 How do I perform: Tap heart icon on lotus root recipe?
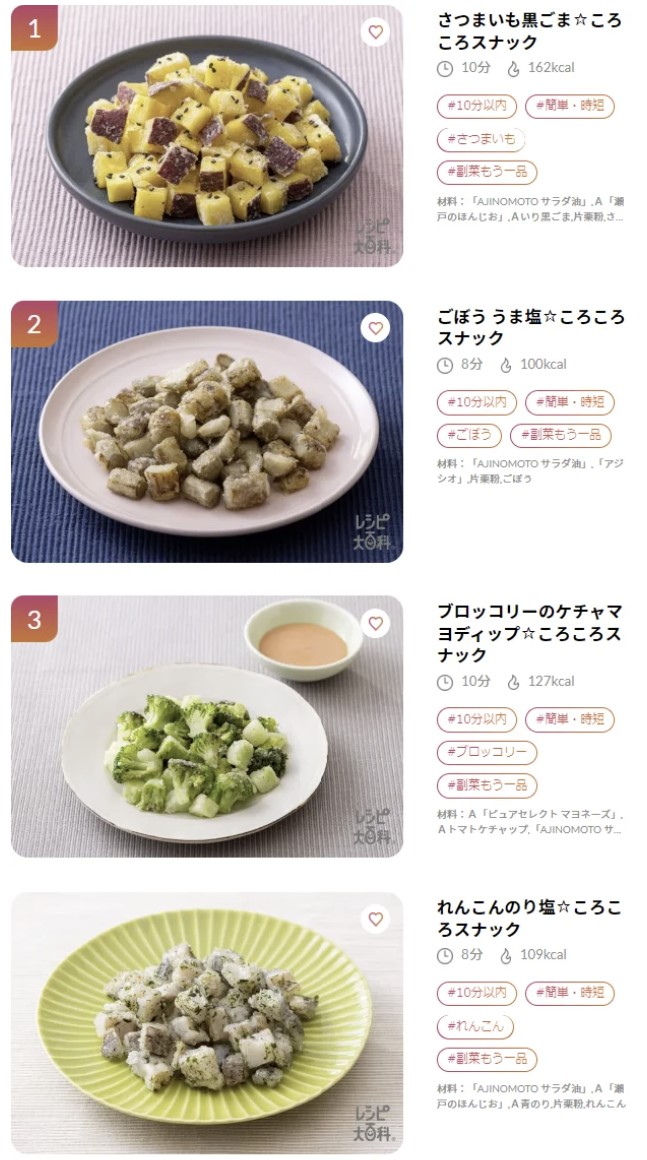[376, 919]
